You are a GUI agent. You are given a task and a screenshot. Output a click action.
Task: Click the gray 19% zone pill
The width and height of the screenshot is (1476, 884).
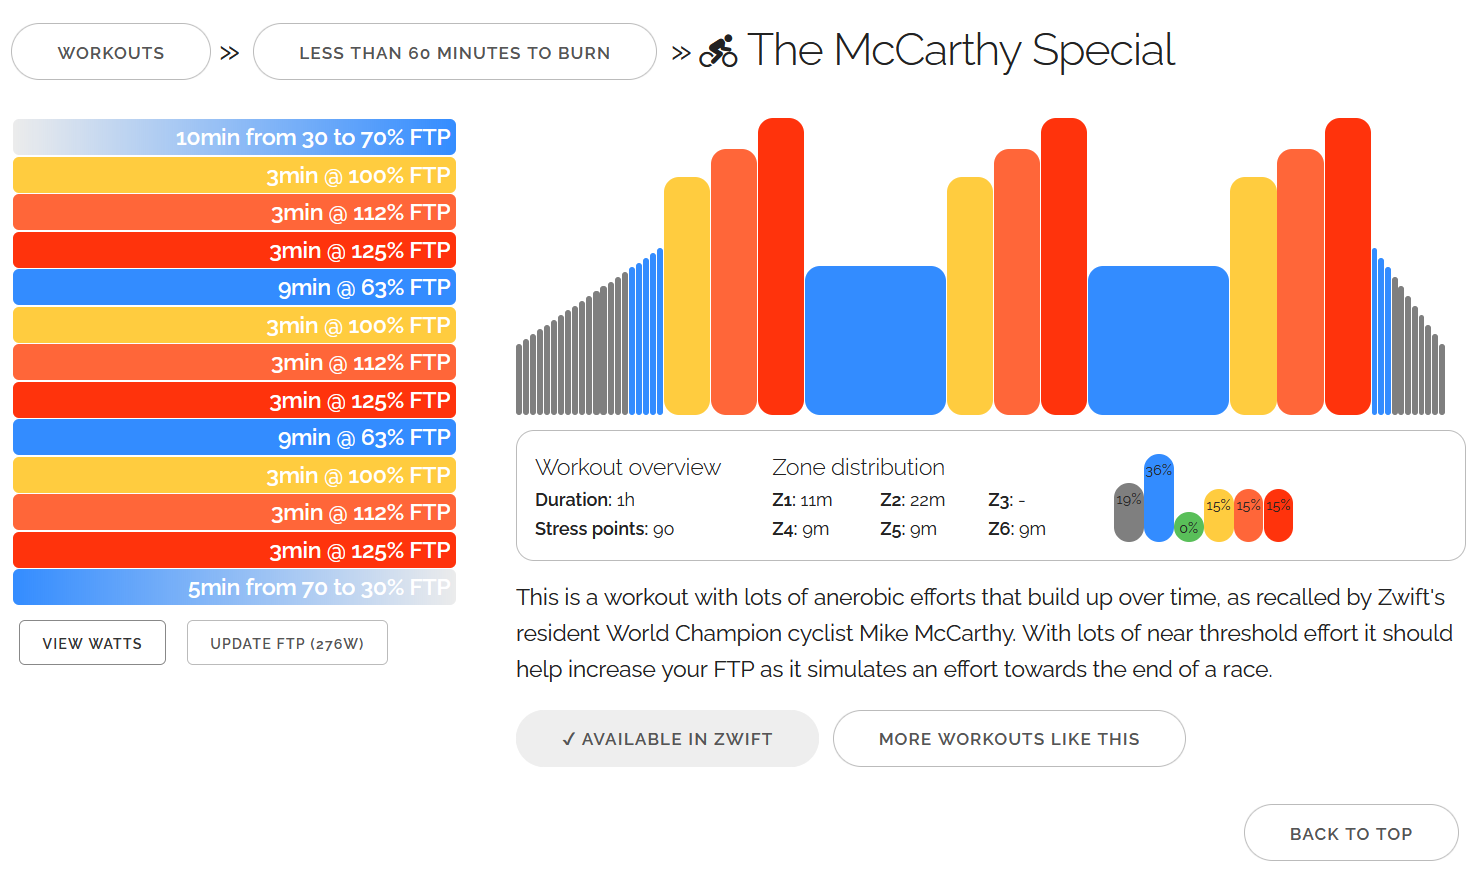[1128, 512]
